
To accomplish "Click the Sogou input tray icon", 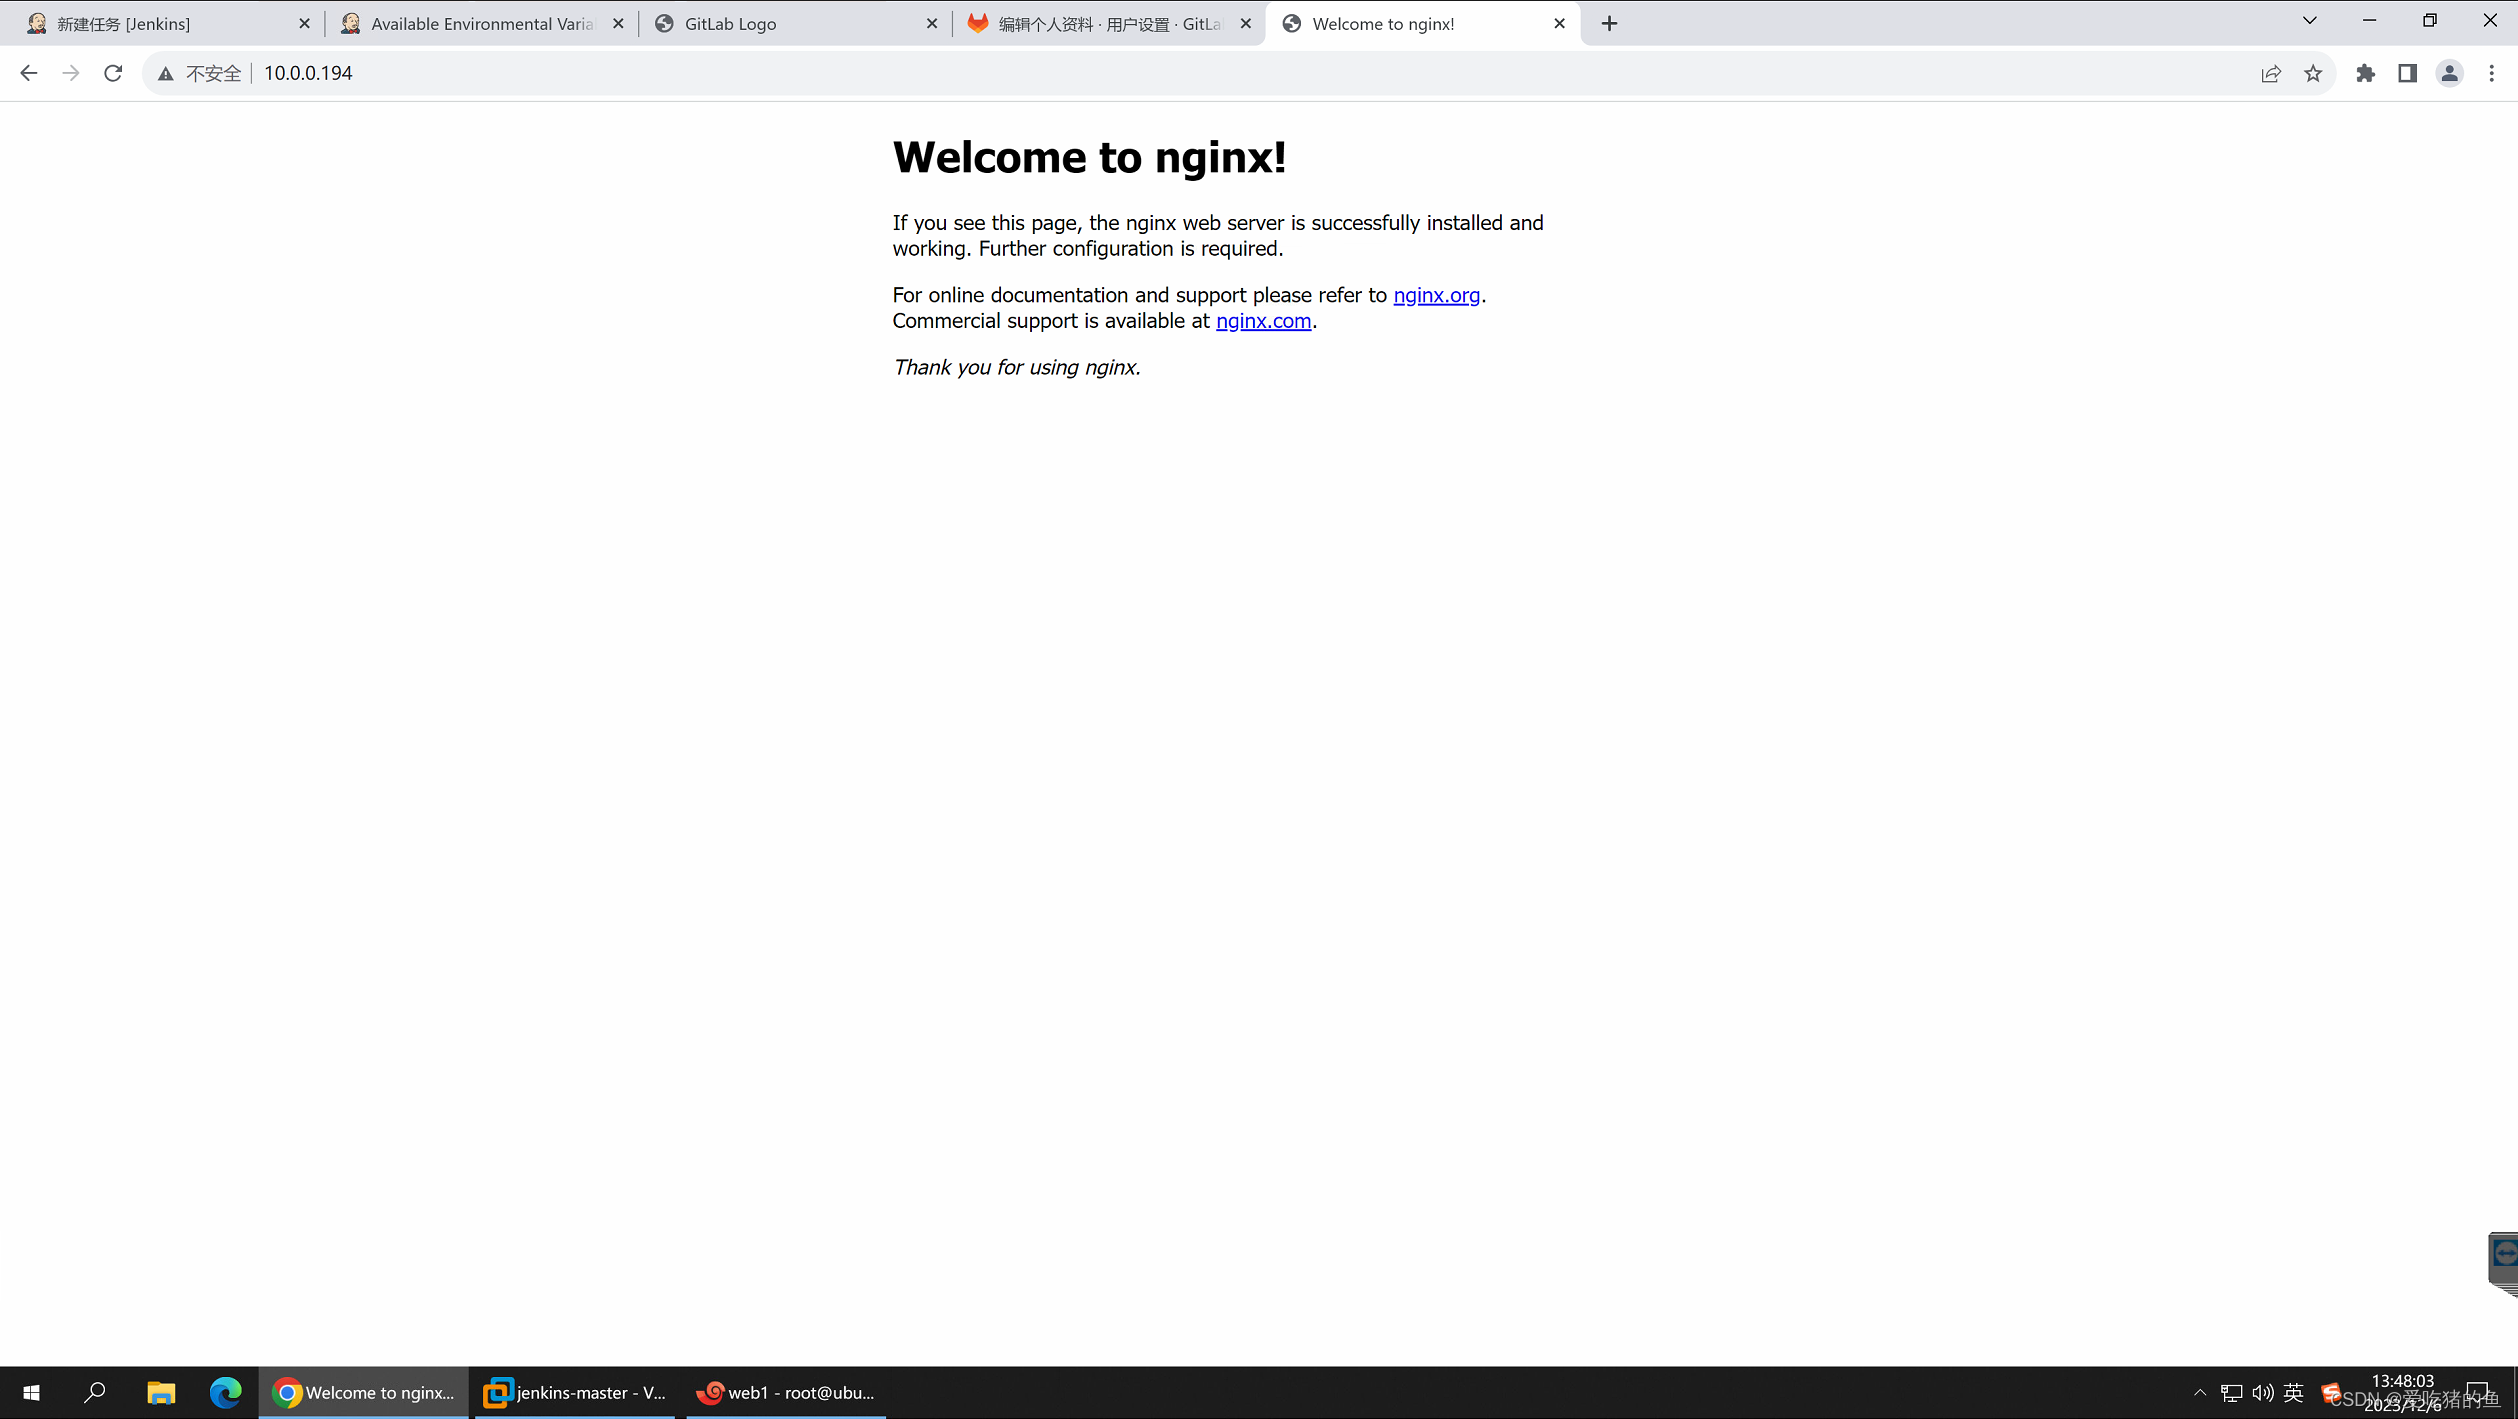I will [2331, 1392].
